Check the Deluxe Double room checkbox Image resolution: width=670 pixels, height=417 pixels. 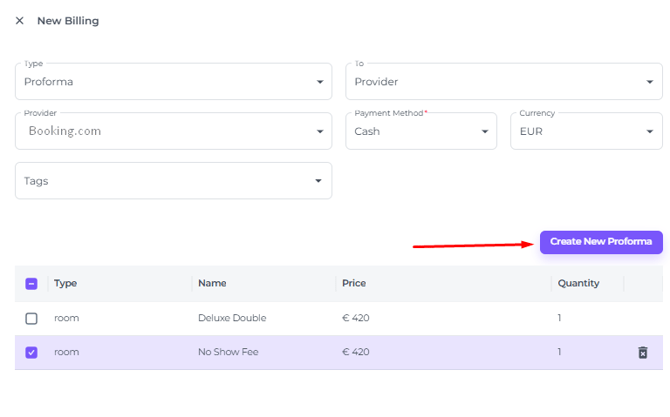31,318
